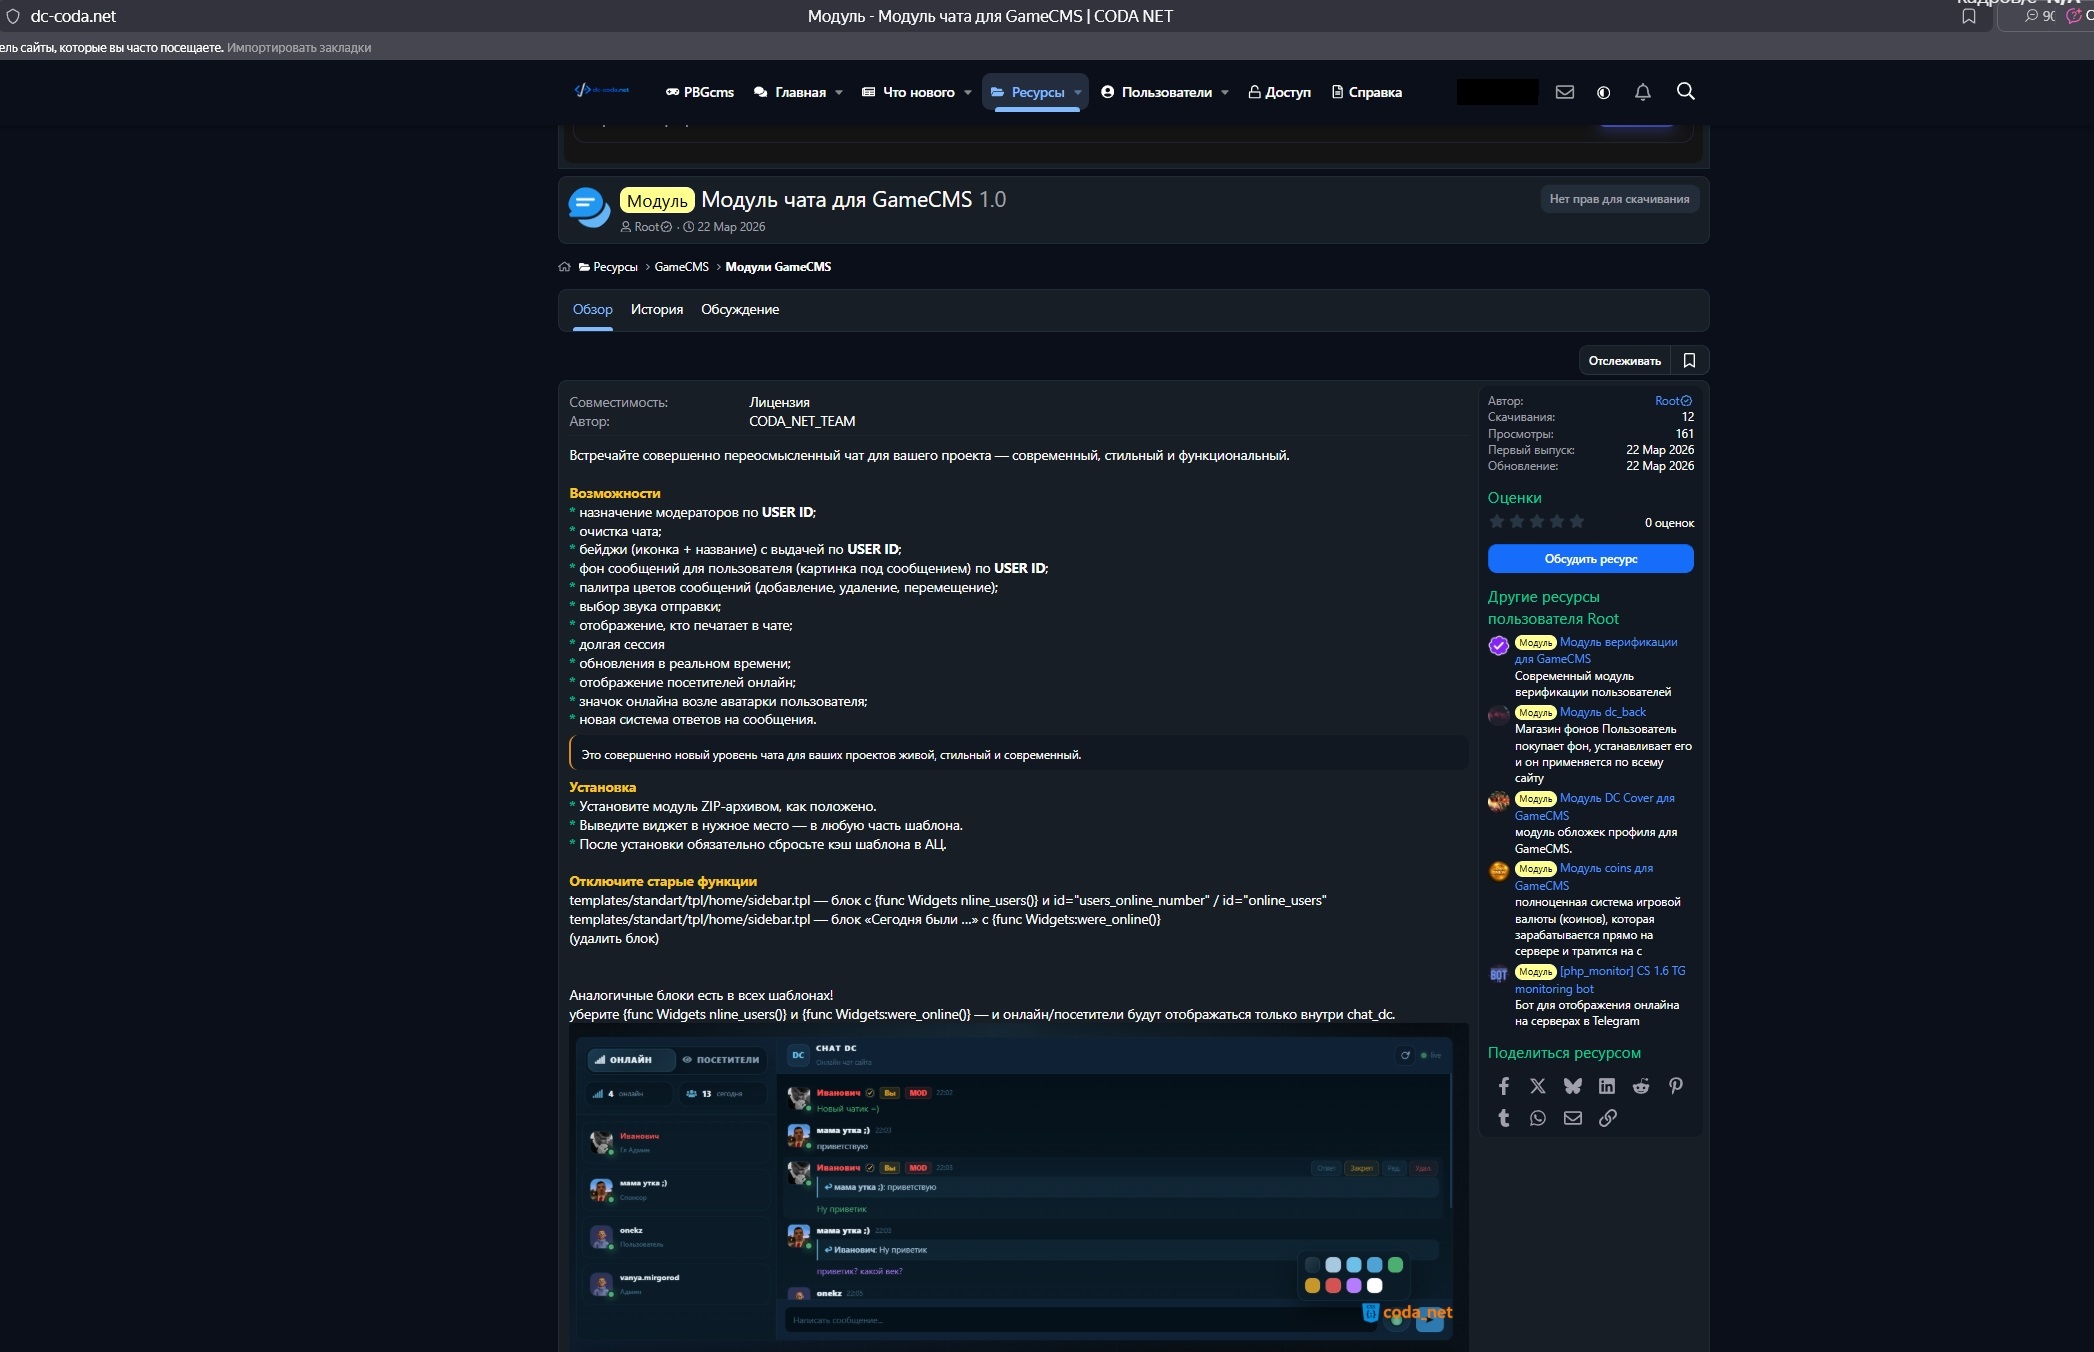Switch to the Обсуждение tab

(740, 310)
